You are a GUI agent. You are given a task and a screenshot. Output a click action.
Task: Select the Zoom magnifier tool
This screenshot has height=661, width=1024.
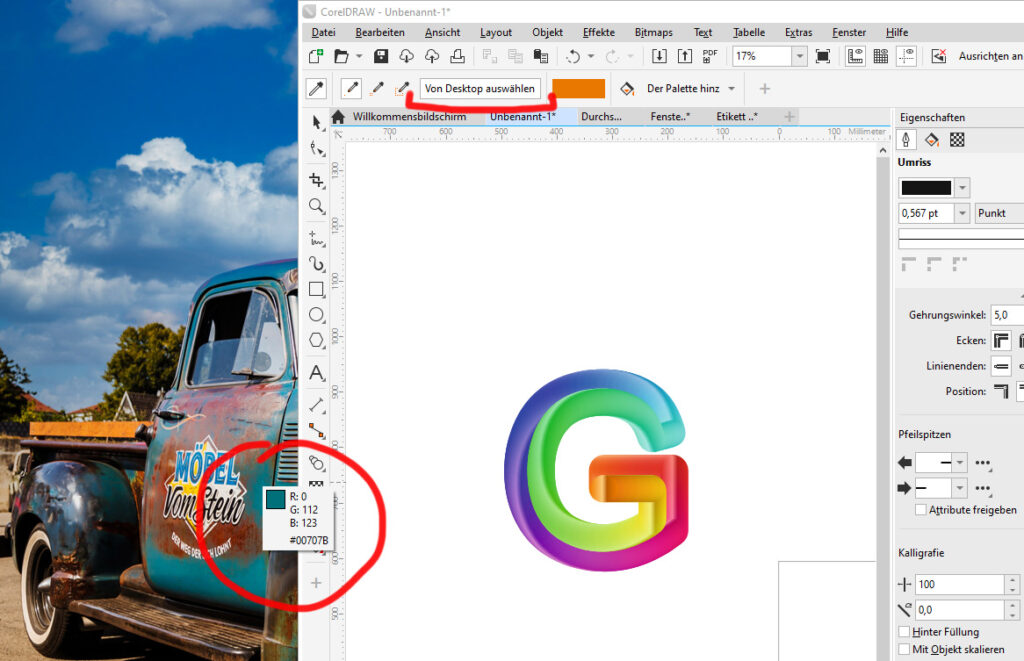[x=317, y=206]
